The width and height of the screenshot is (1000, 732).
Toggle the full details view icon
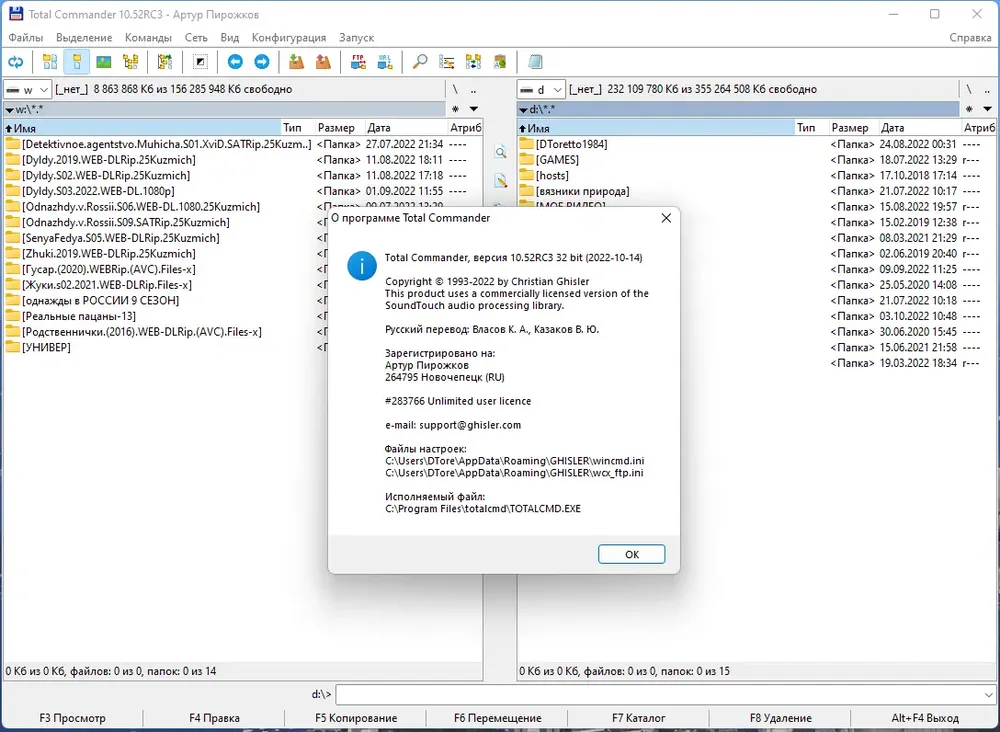tap(77, 62)
